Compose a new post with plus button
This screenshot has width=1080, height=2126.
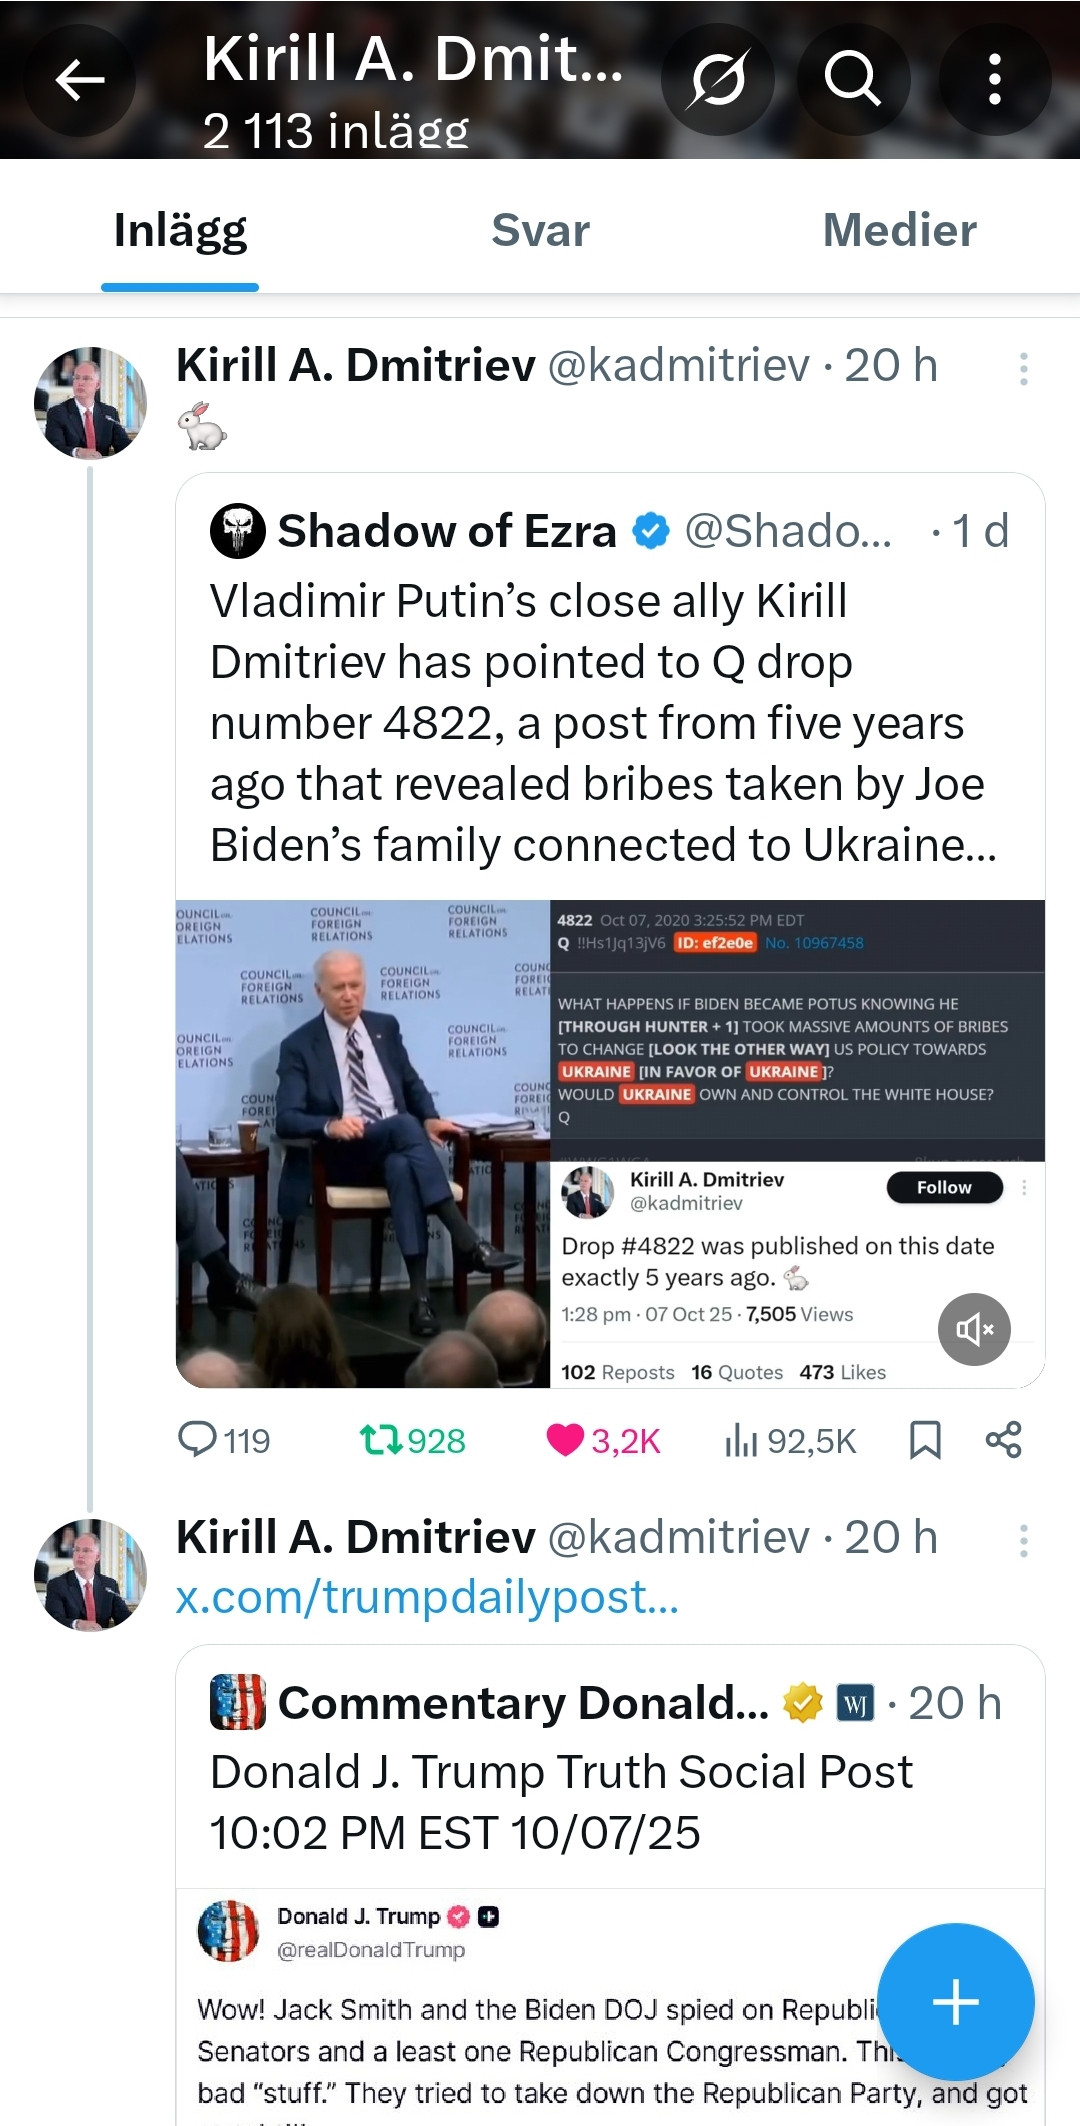(x=955, y=2001)
